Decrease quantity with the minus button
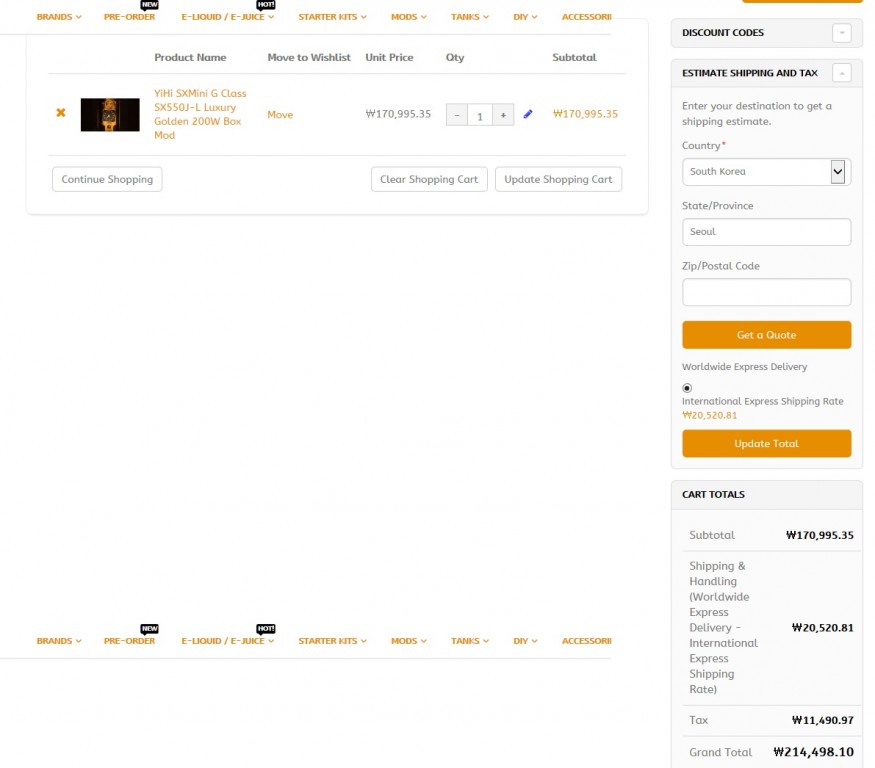Image resolution: width=875 pixels, height=768 pixels. pyautogui.click(x=457, y=115)
